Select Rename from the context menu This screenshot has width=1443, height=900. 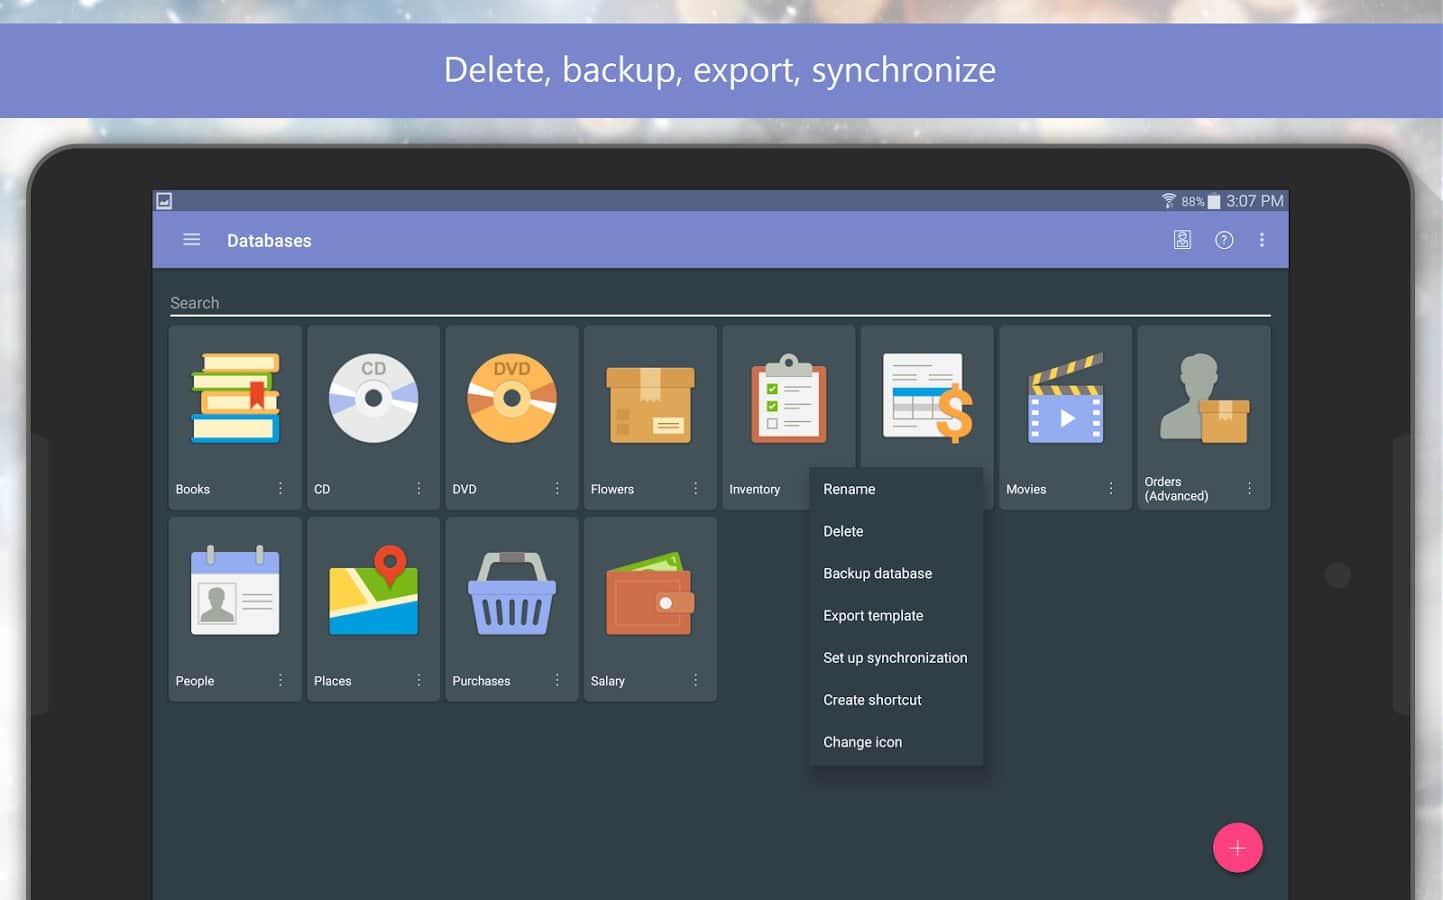(x=849, y=489)
